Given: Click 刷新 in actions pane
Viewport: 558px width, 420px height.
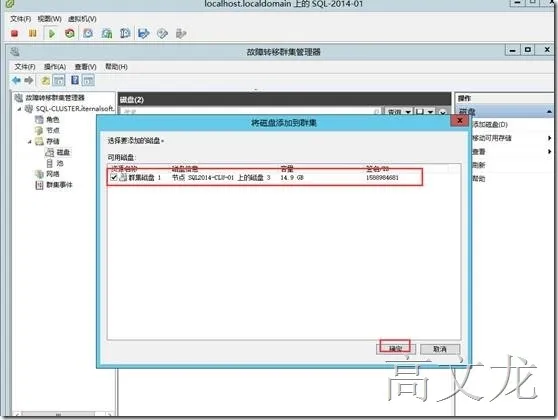Looking at the screenshot, I should (x=479, y=165).
